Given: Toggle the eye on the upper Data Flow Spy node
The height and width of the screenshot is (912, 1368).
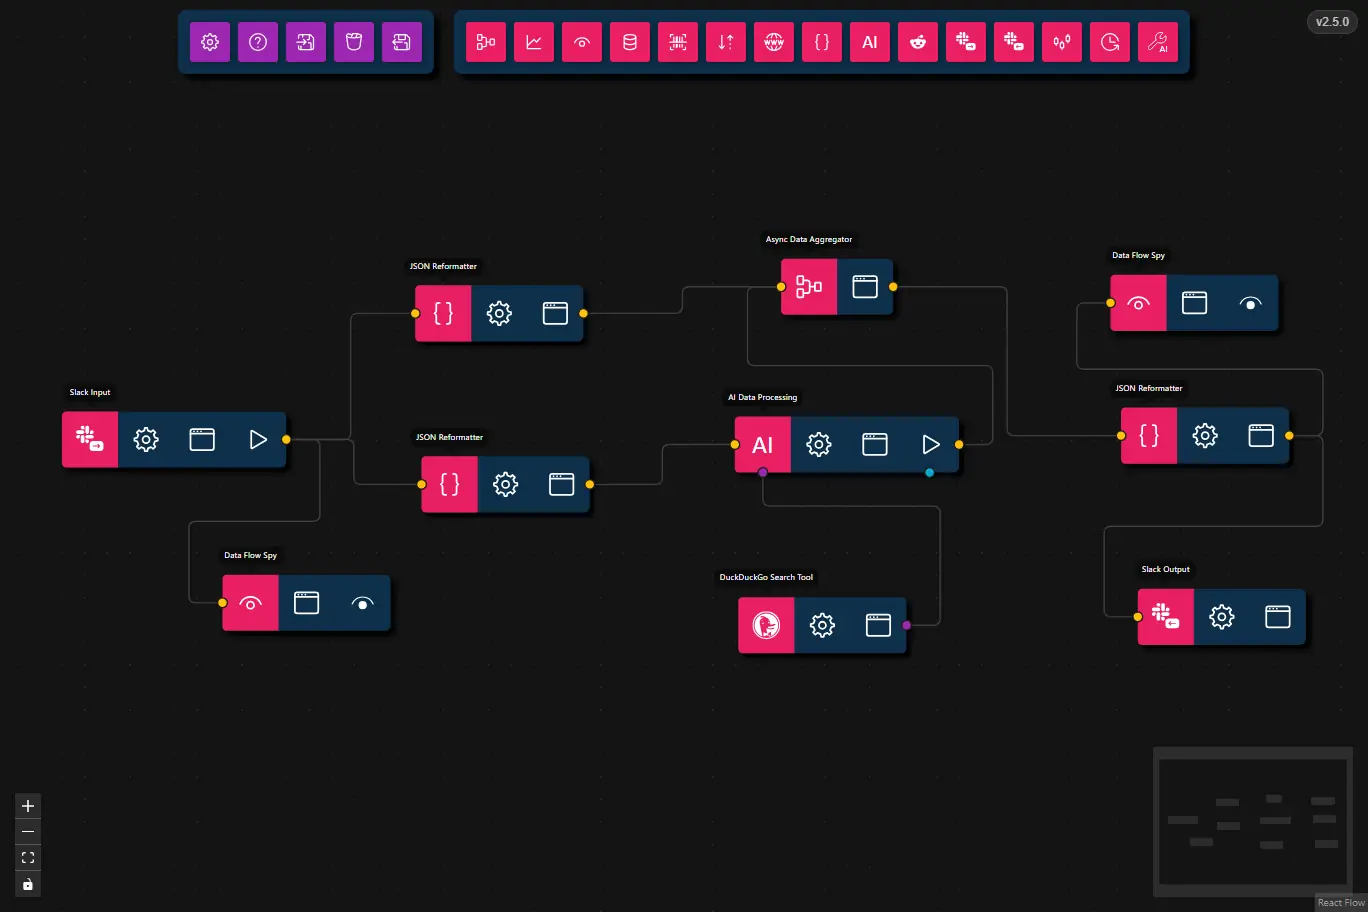Looking at the screenshot, I should [1250, 303].
